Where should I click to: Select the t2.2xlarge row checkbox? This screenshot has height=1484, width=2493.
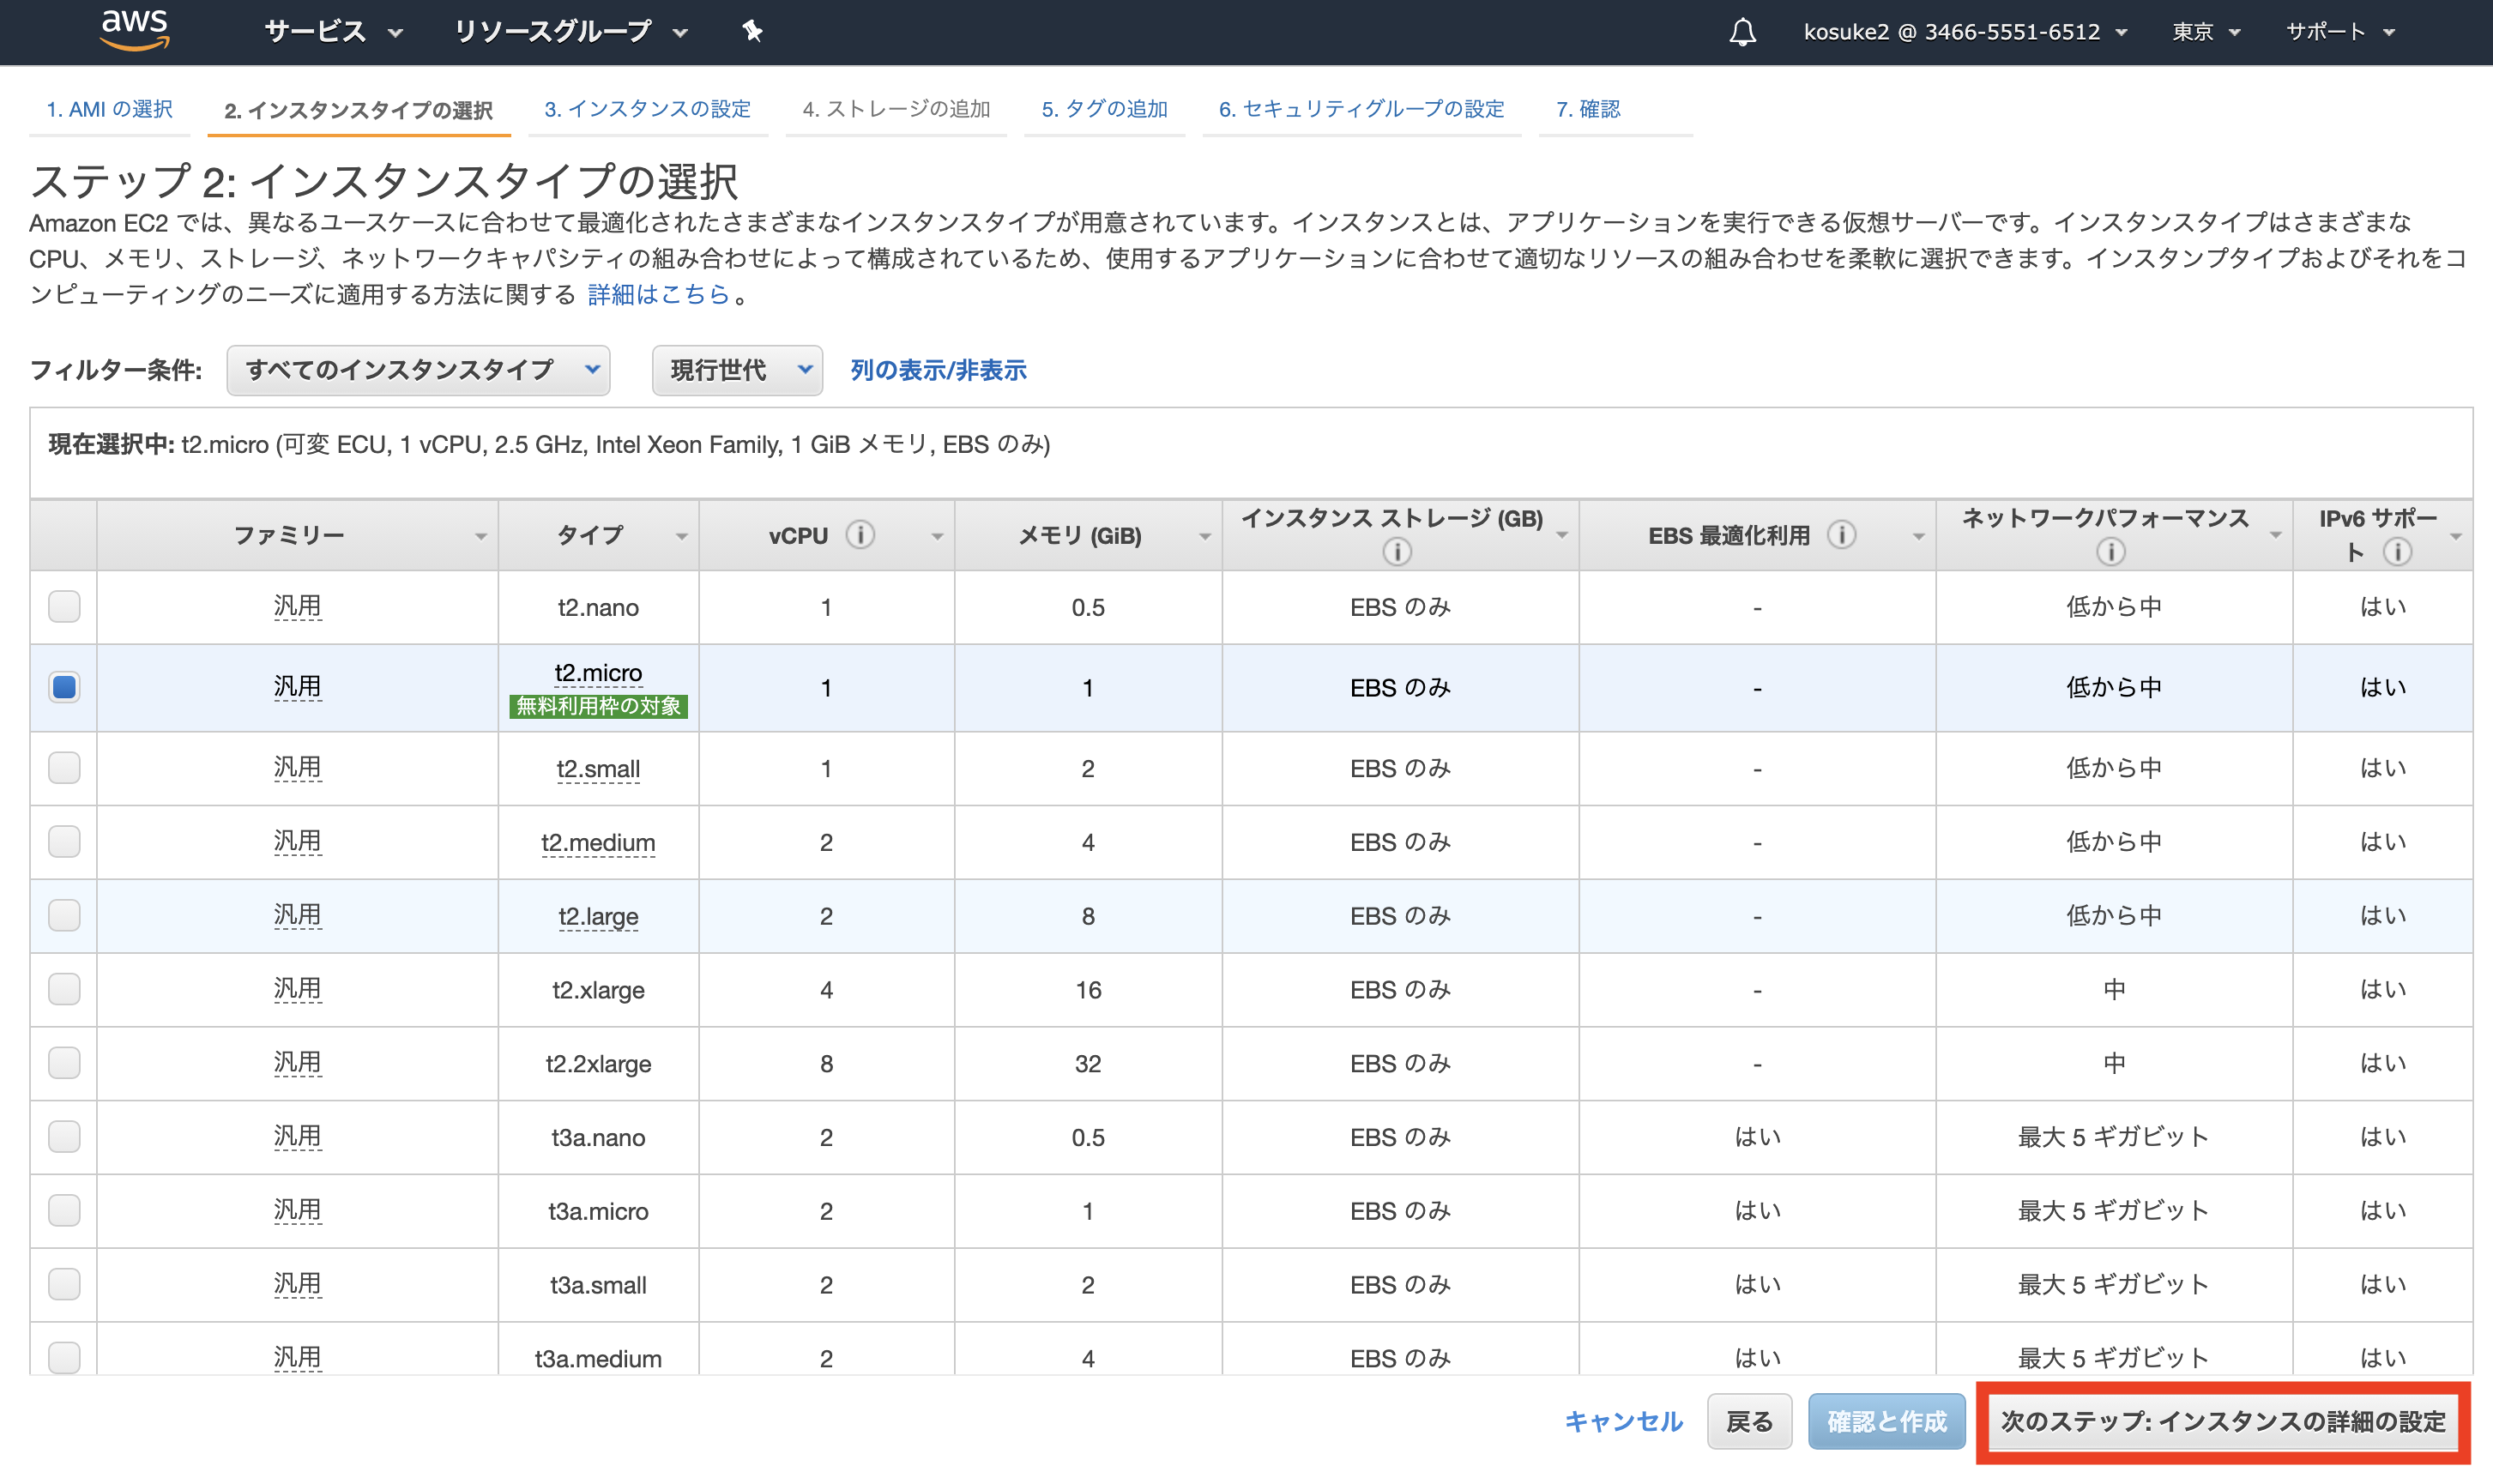click(64, 1063)
